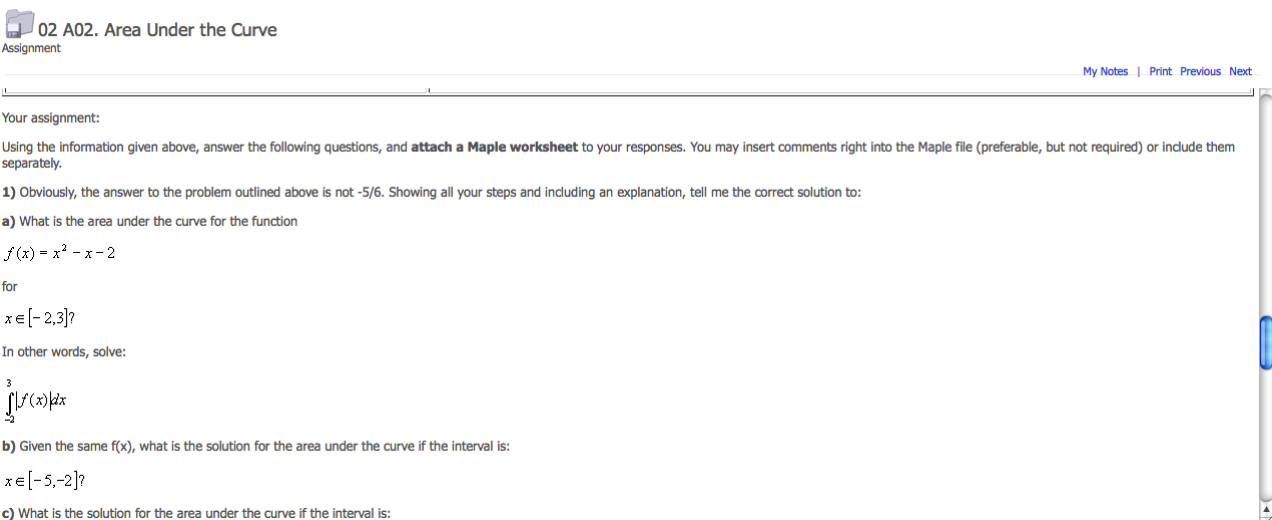Click the 'In other words, solve:' line
This screenshot has height=520, width=1272.
(x=64, y=352)
